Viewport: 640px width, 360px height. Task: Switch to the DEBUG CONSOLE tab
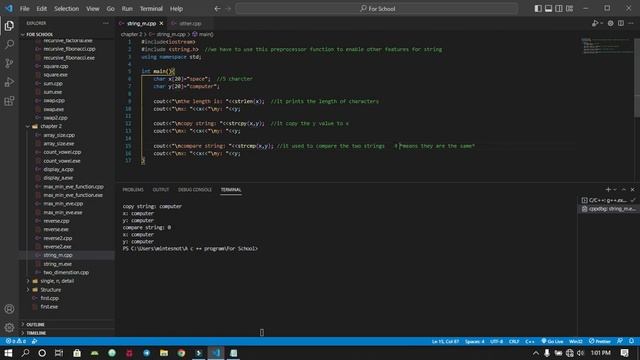tap(195, 190)
